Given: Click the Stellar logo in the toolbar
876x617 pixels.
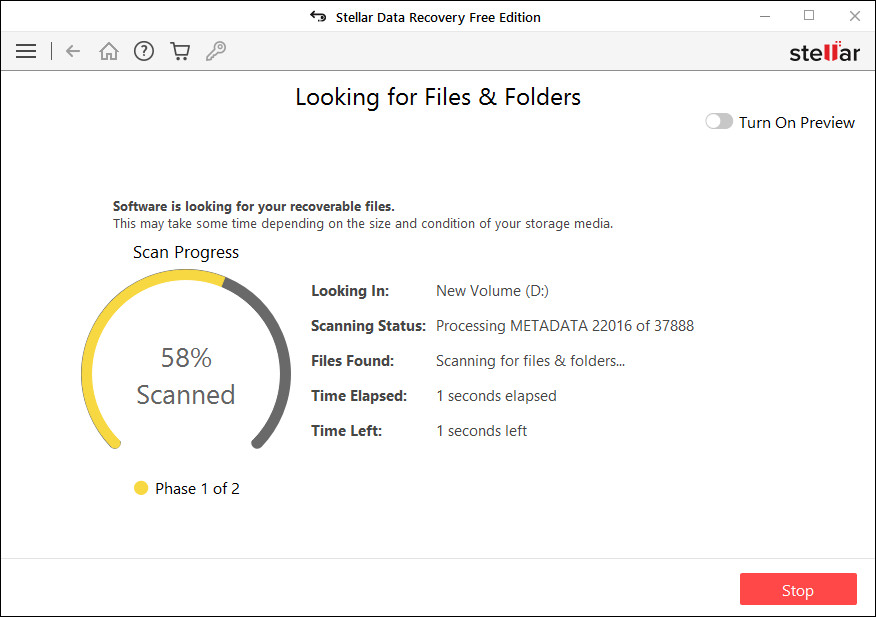Looking at the screenshot, I should tap(825, 52).
